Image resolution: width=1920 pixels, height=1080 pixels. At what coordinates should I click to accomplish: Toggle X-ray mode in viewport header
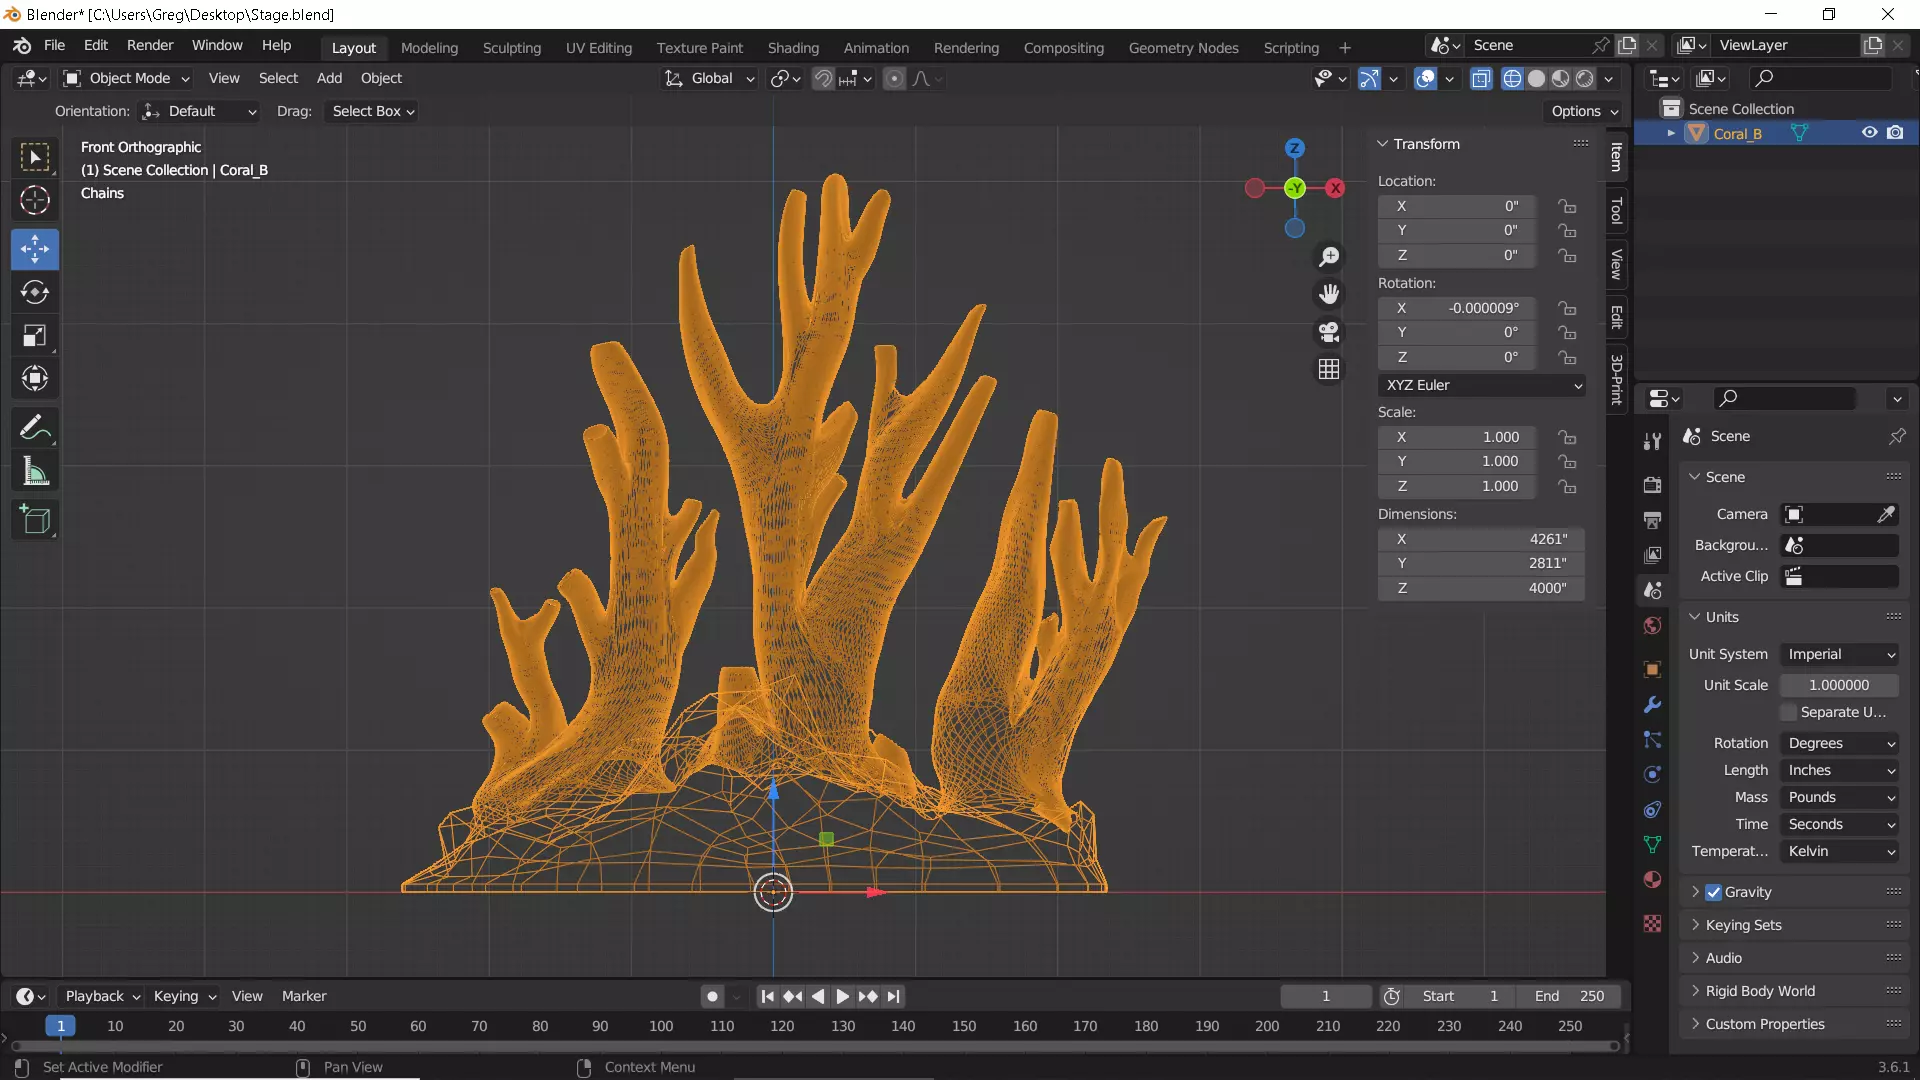point(1481,79)
